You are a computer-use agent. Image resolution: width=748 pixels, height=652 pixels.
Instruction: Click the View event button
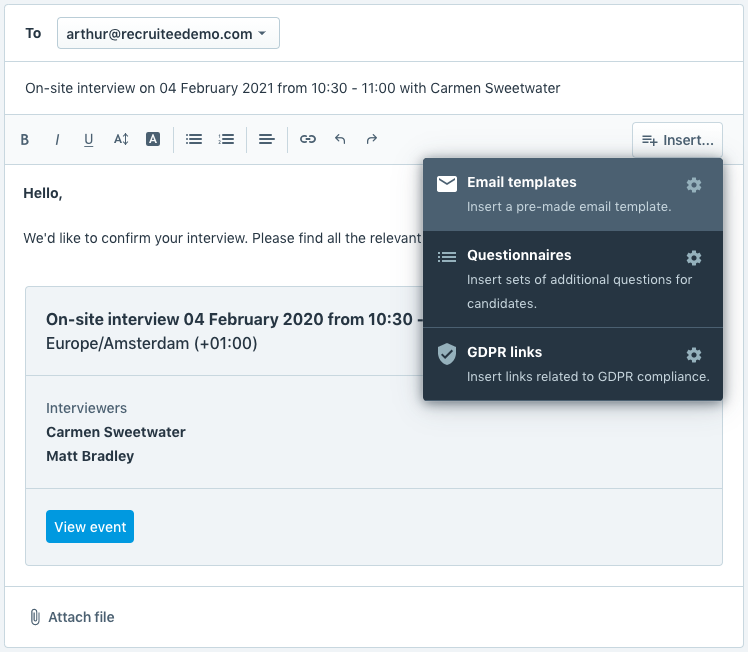pos(90,527)
